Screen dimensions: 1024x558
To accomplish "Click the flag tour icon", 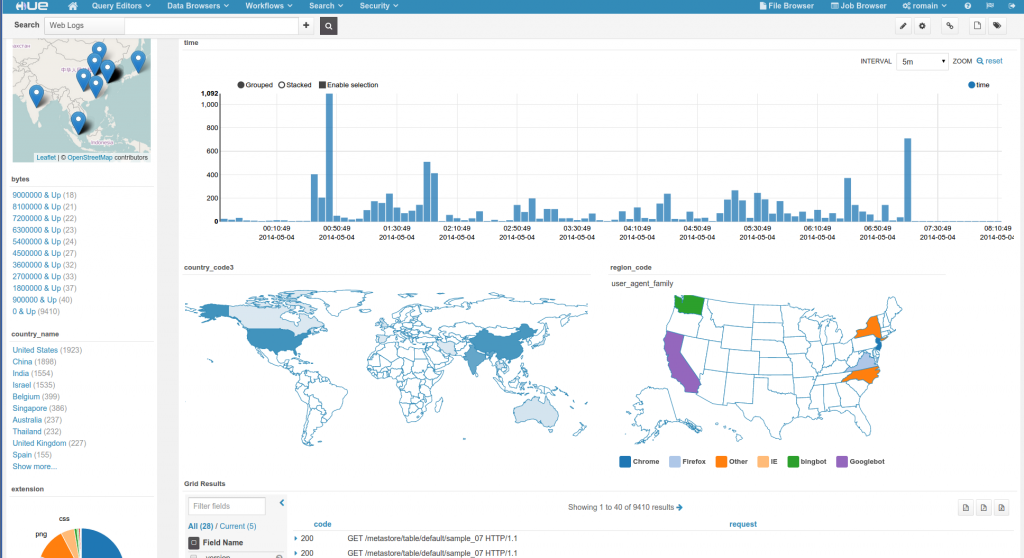I will tap(990, 6).
